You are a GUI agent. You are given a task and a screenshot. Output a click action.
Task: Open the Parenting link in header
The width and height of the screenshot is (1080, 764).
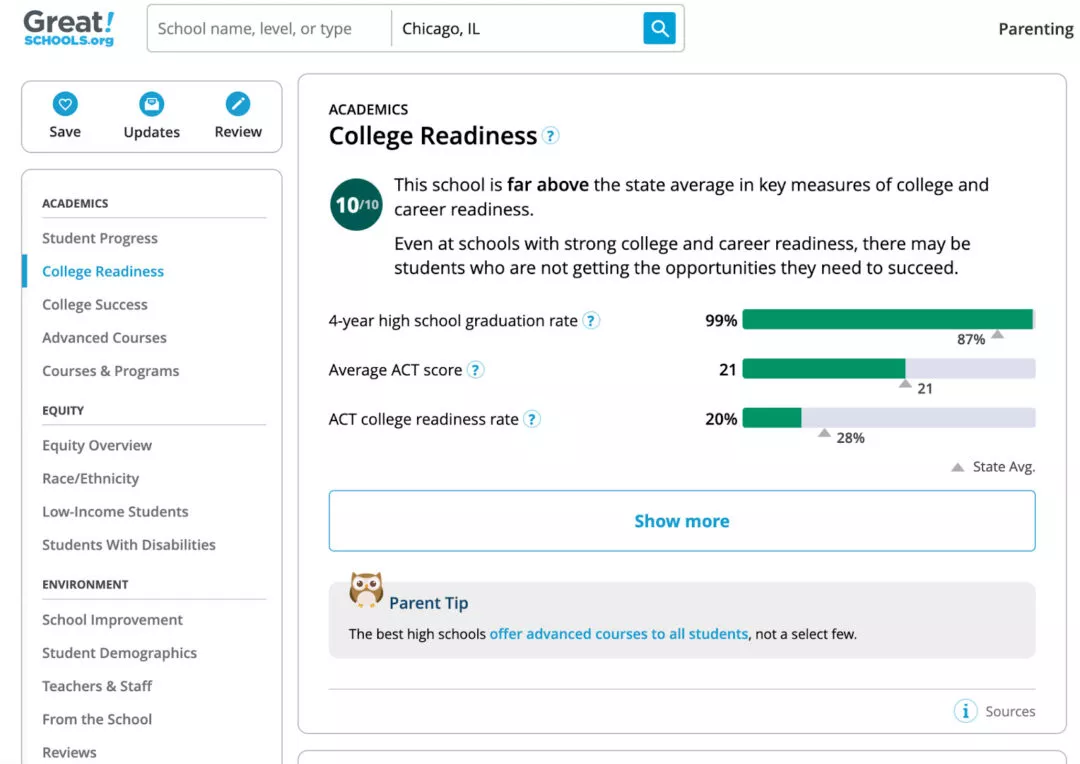click(x=1035, y=29)
